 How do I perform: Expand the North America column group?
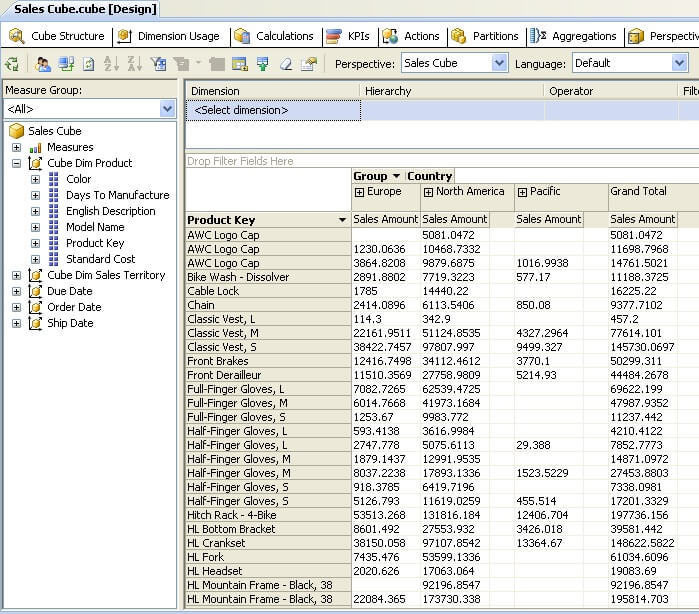click(428, 192)
